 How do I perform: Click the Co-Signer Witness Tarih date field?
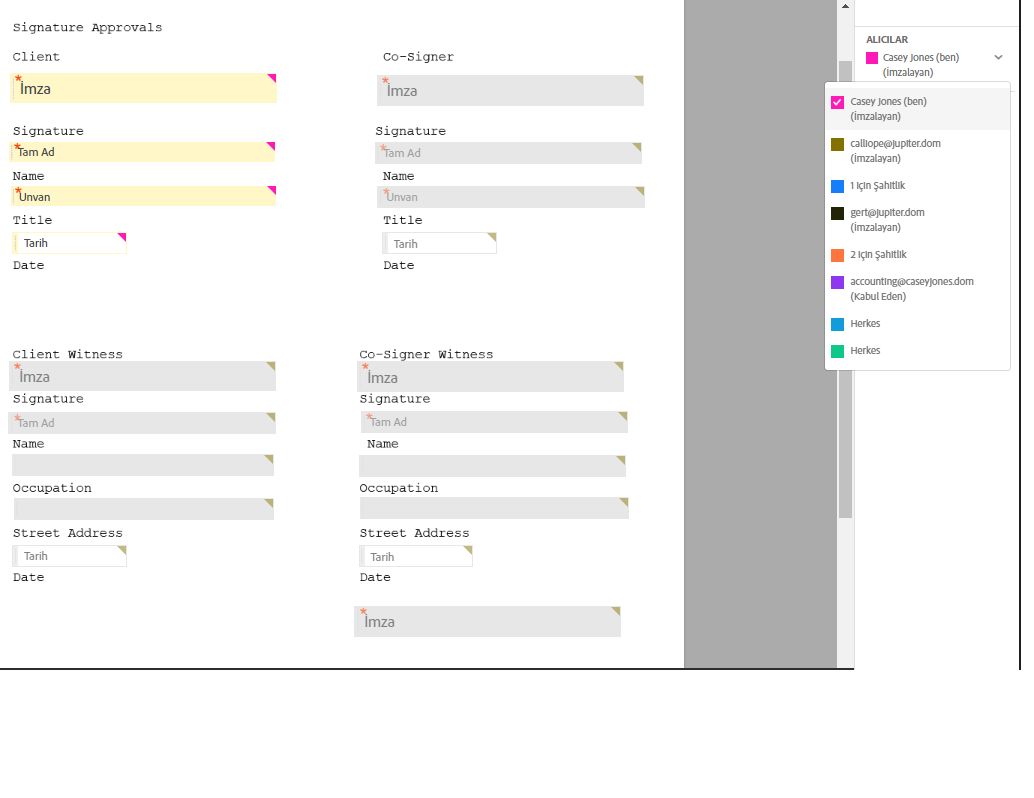tap(416, 557)
